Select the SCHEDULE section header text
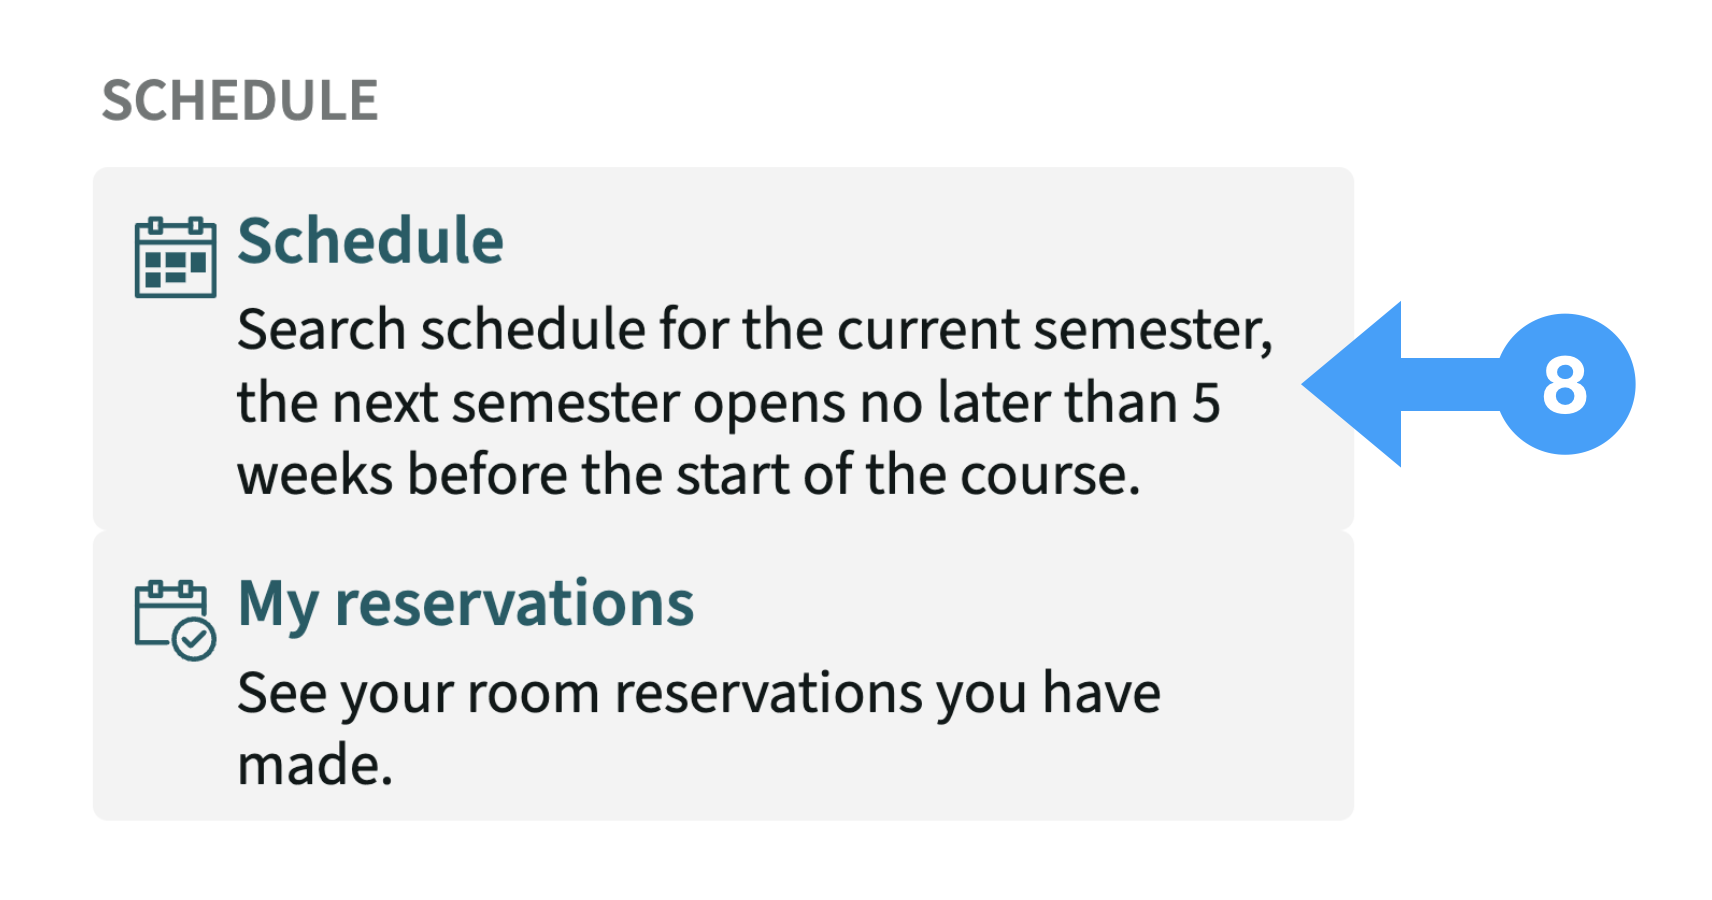Viewport: 1712px width, 900px height. (240, 101)
